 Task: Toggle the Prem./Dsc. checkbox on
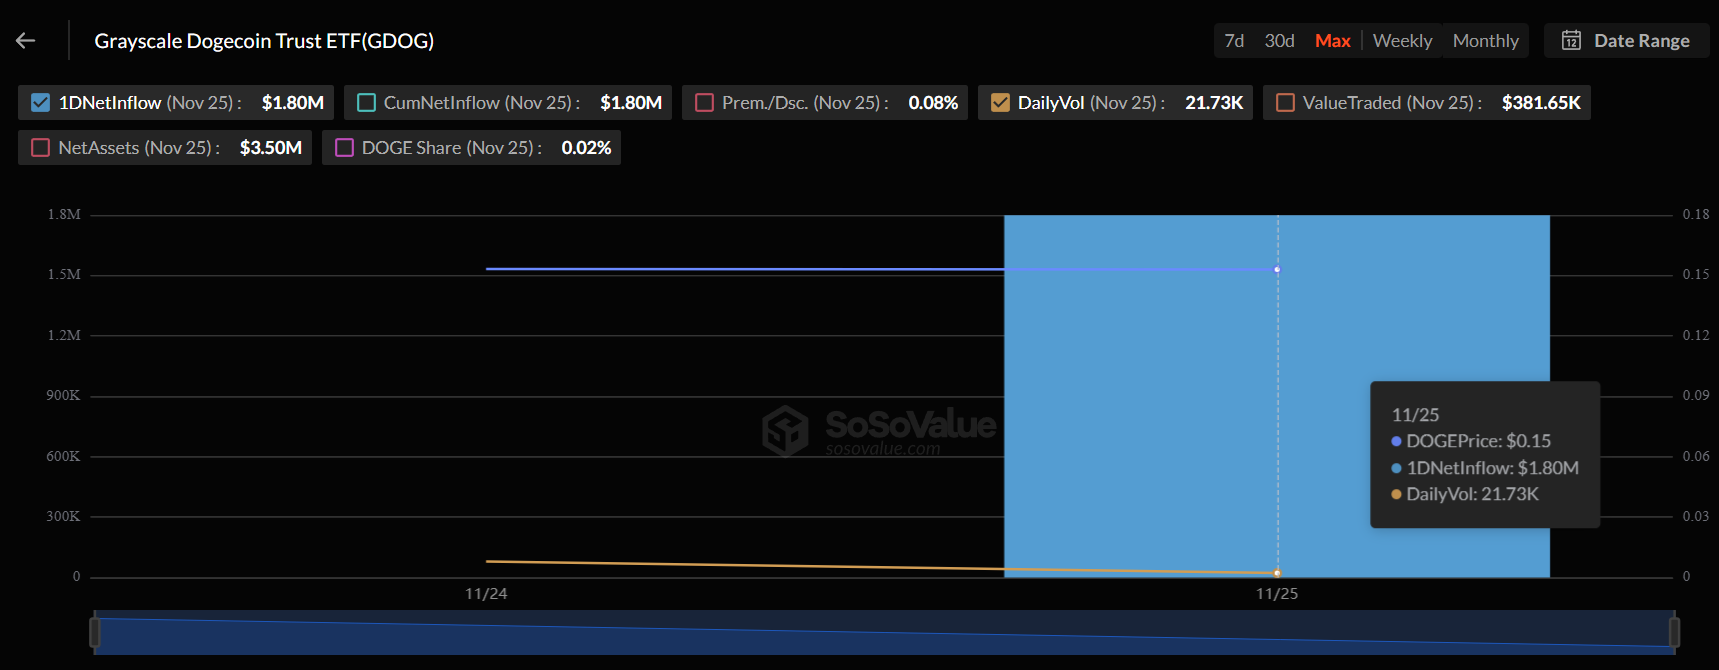[x=705, y=103]
